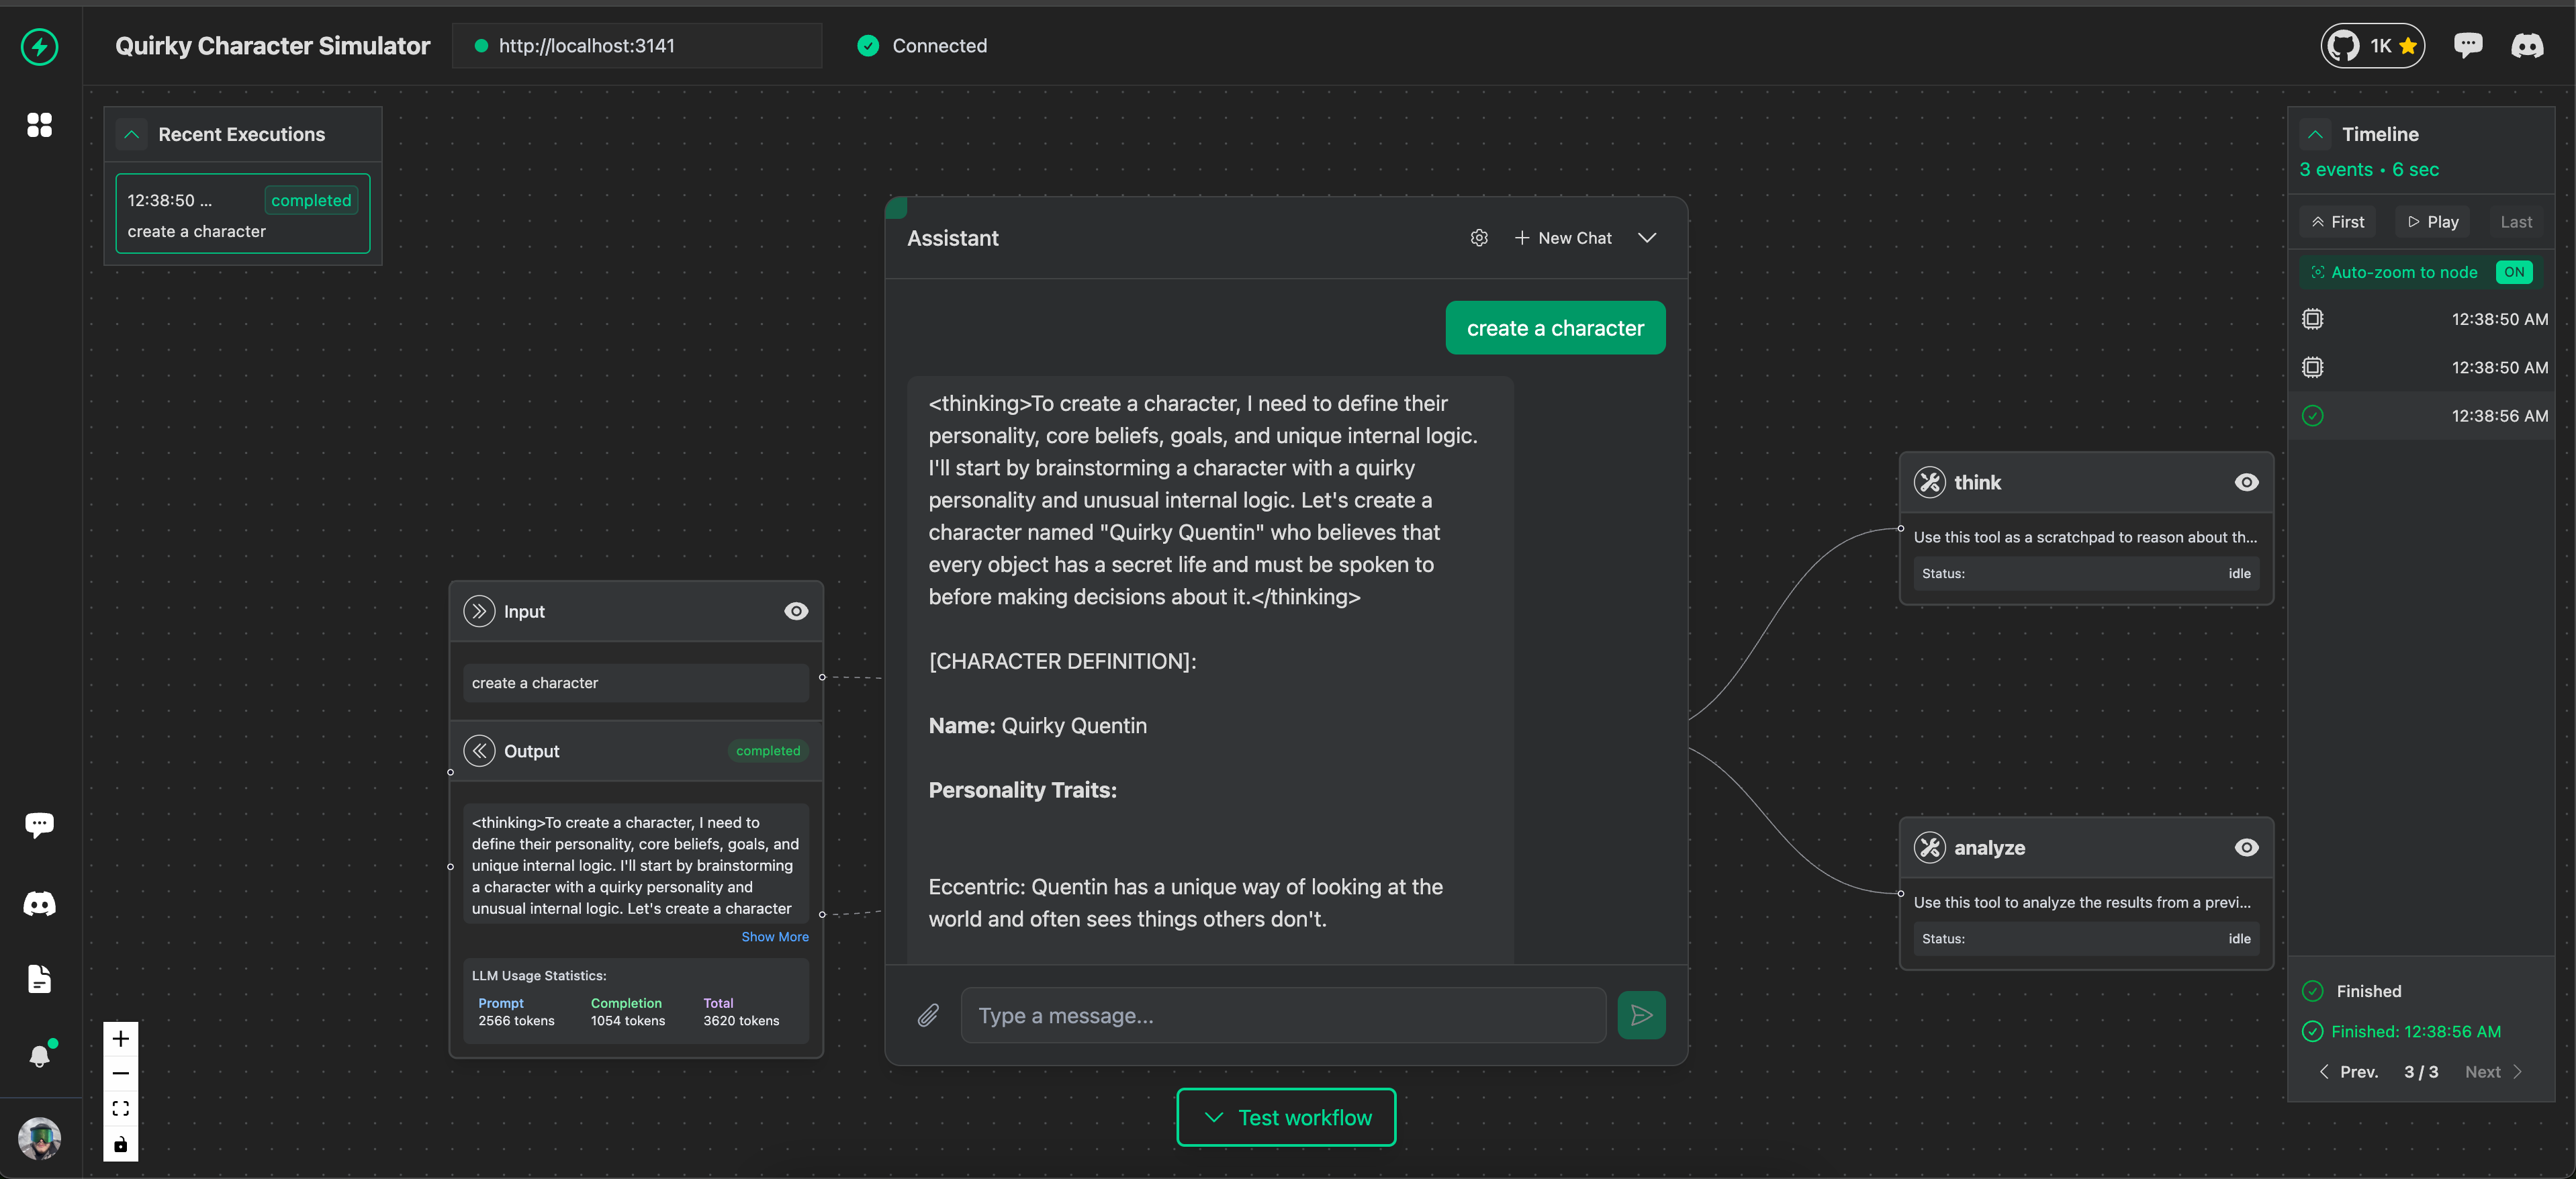Play the timeline

click(2432, 222)
